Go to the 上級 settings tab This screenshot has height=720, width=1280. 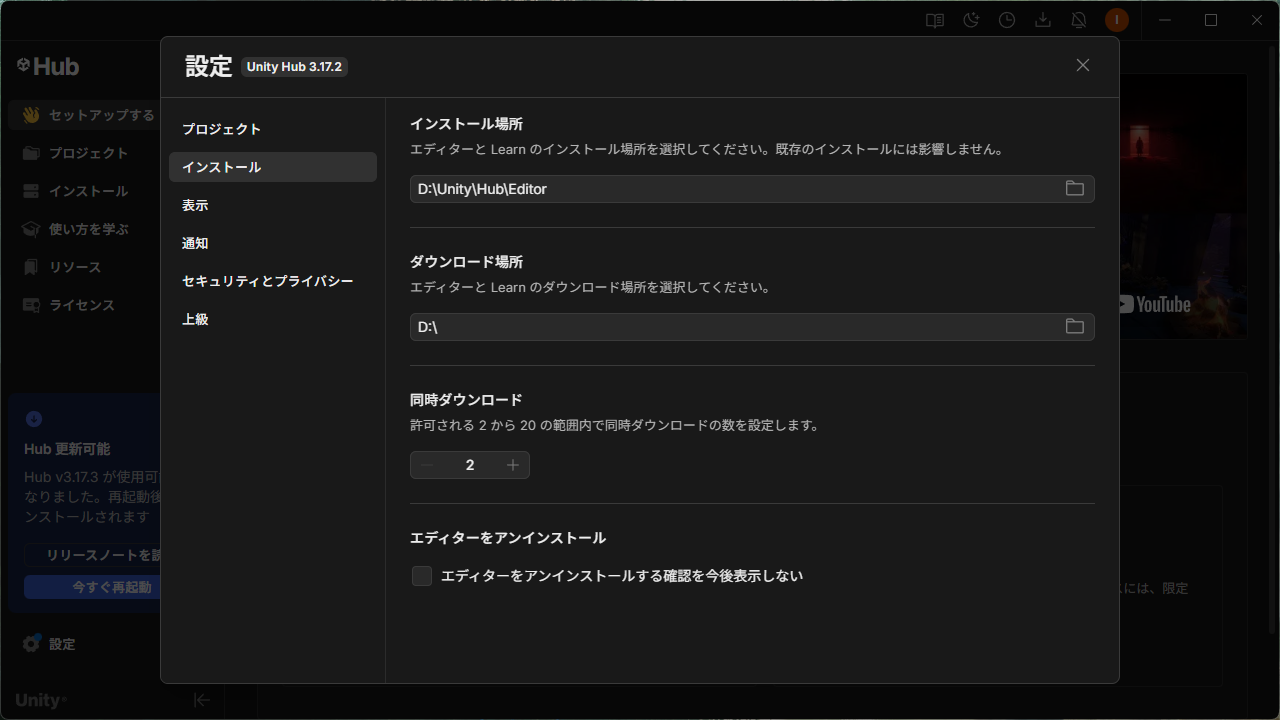coord(195,319)
